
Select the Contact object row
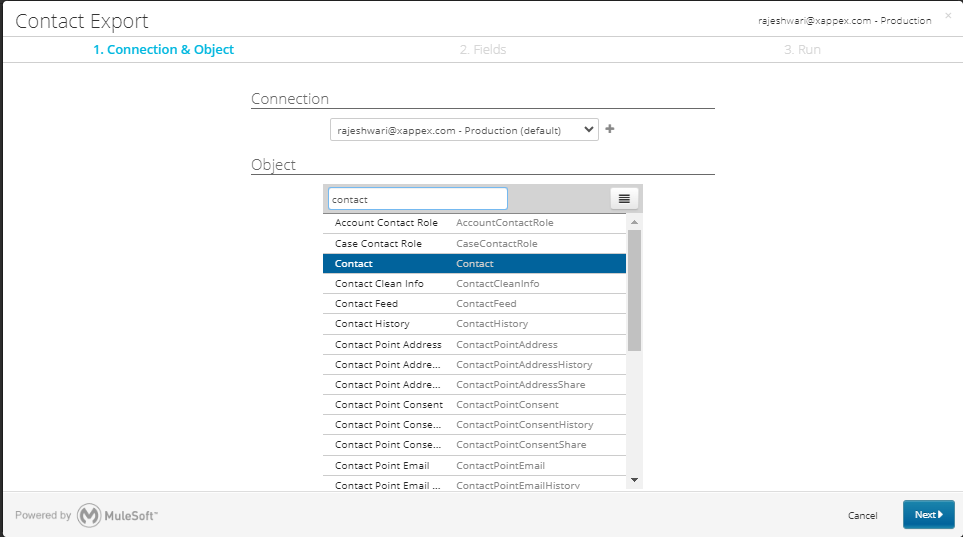pyautogui.click(x=474, y=264)
